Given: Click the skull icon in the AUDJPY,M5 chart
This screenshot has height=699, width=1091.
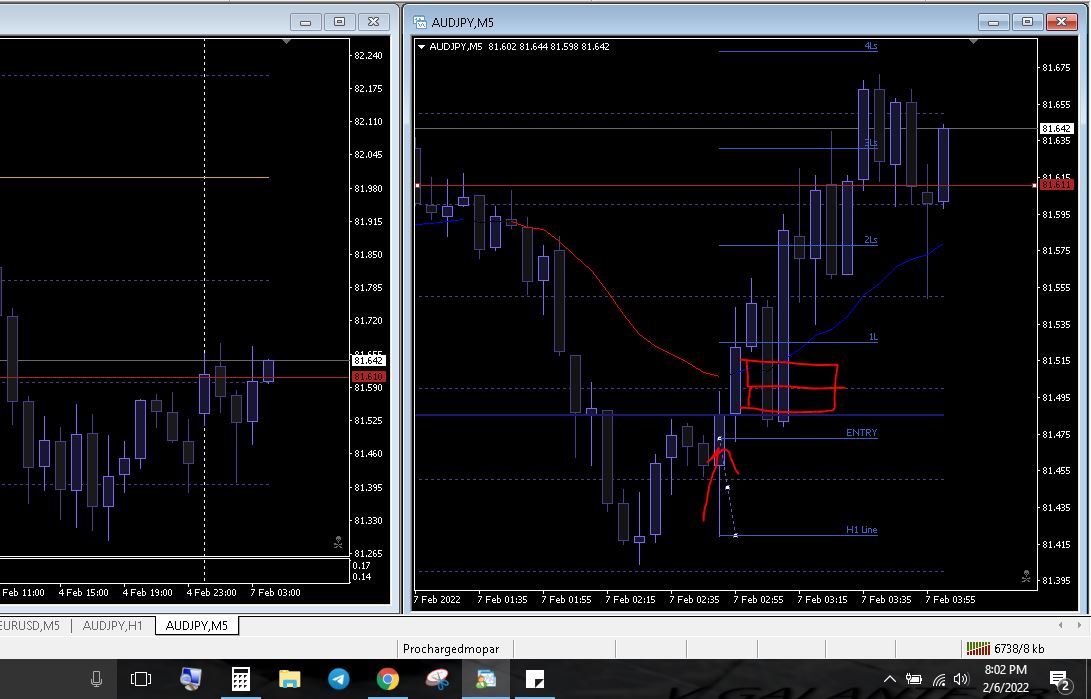Looking at the screenshot, I should point(1026,577).
